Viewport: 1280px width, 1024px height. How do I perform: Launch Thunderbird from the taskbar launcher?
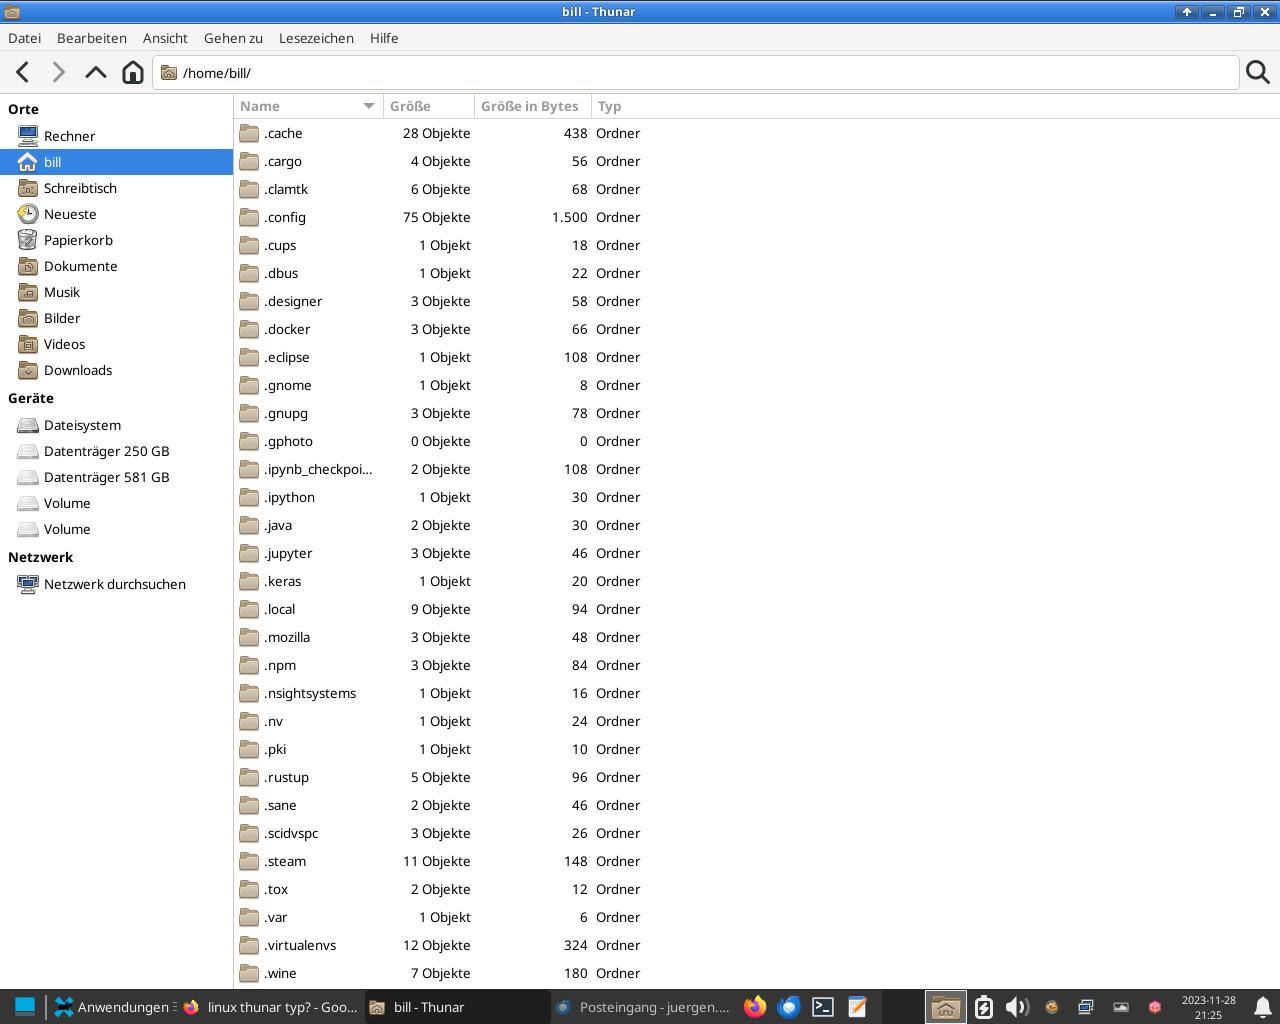tap(789, 1007)
